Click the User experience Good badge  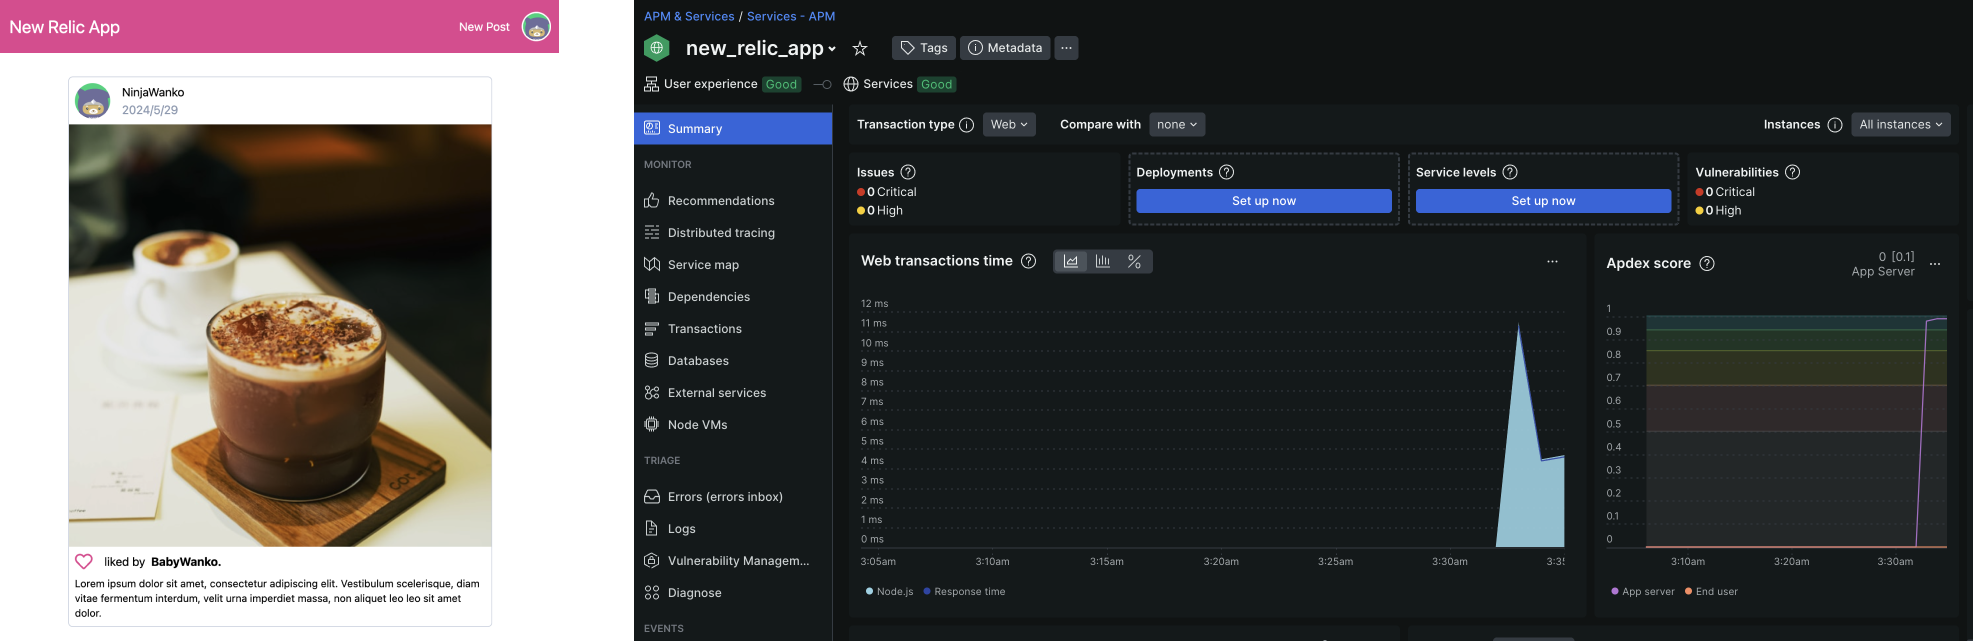click(782, 85)
